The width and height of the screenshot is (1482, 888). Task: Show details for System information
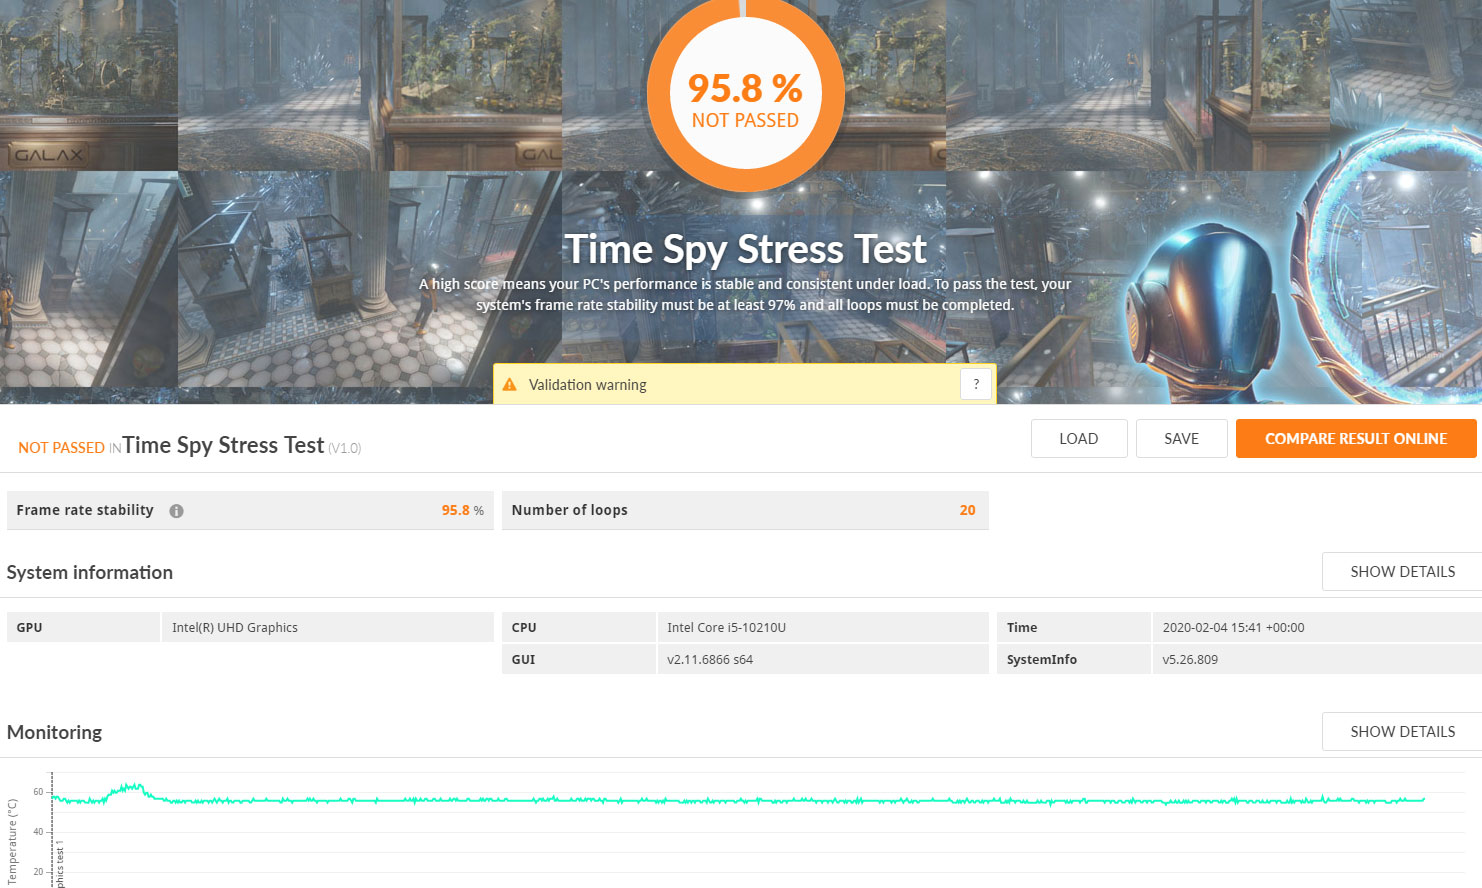(1402, 572)
